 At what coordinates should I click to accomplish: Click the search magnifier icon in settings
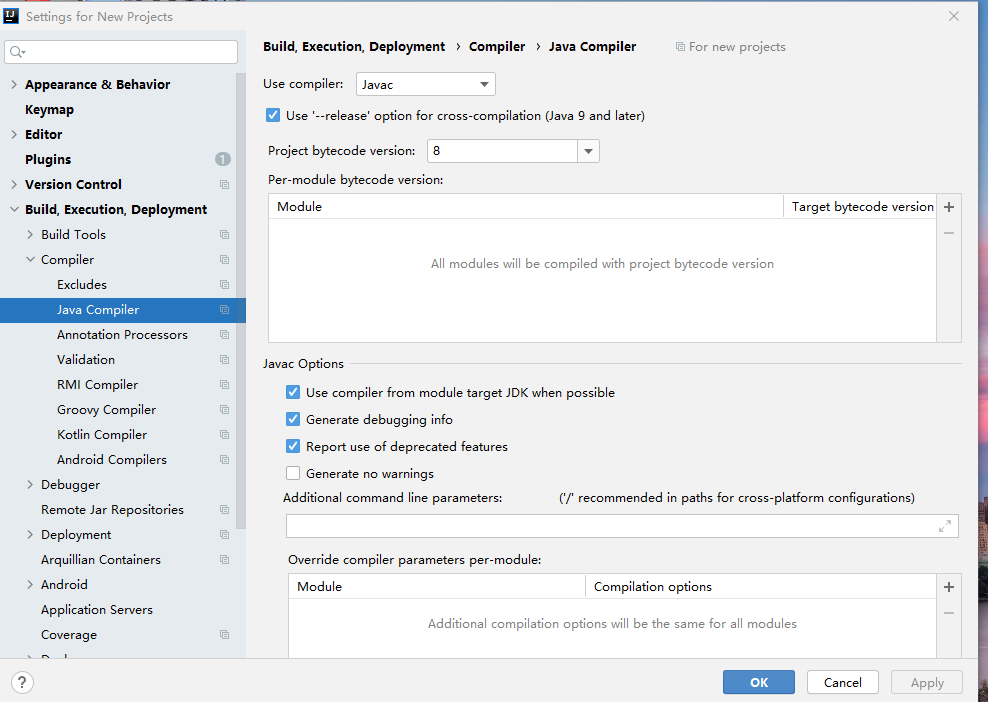tap(16, 52)
